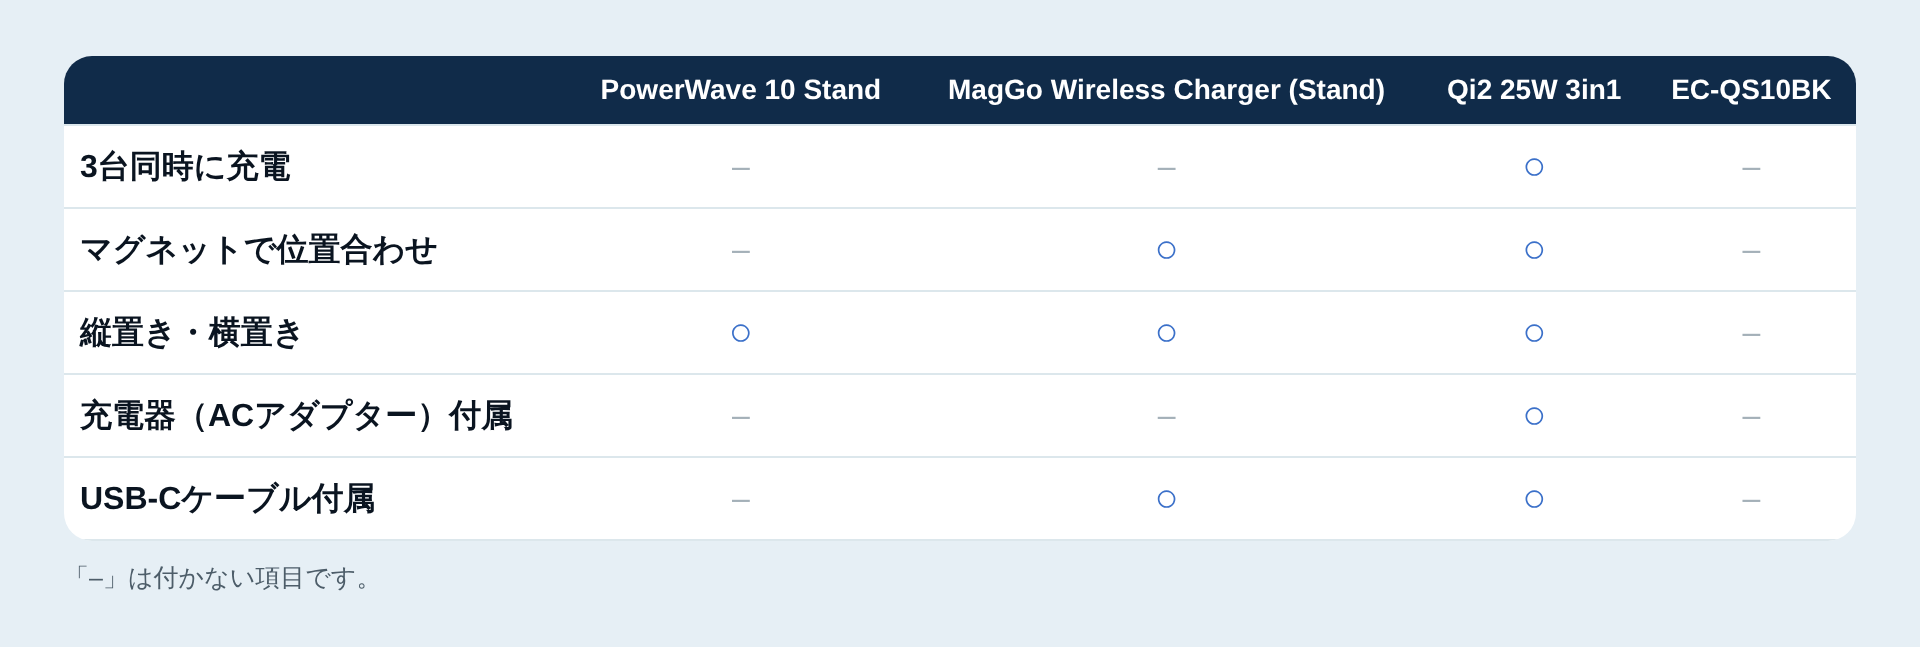Select the USB-Cケーブル付属 row label
This screenshot has width=1920, height=647.
pos(227,498)
